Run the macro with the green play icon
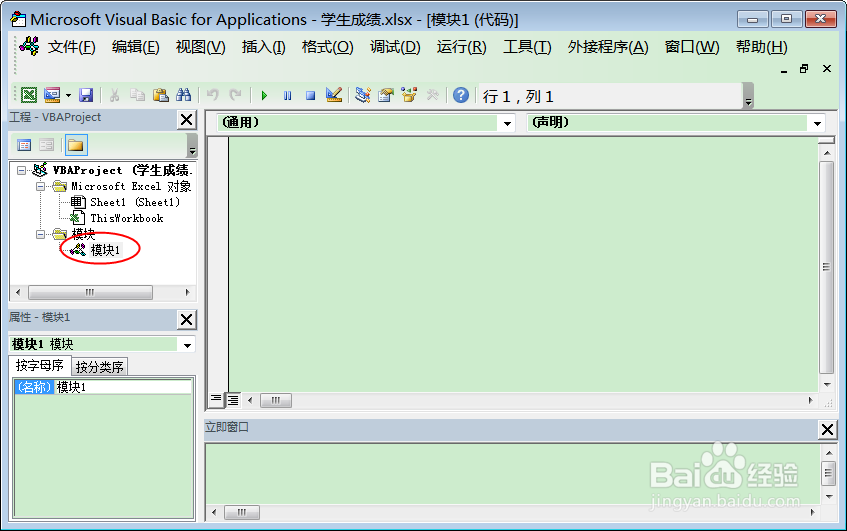This screenshot has height=531, width=847. [264, 96]
